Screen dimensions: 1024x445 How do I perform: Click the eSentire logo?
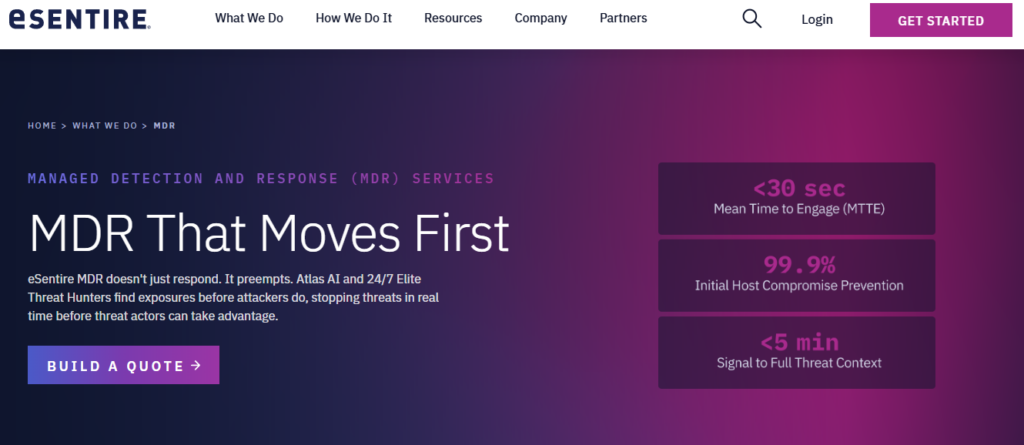click(x=80, y=19)
